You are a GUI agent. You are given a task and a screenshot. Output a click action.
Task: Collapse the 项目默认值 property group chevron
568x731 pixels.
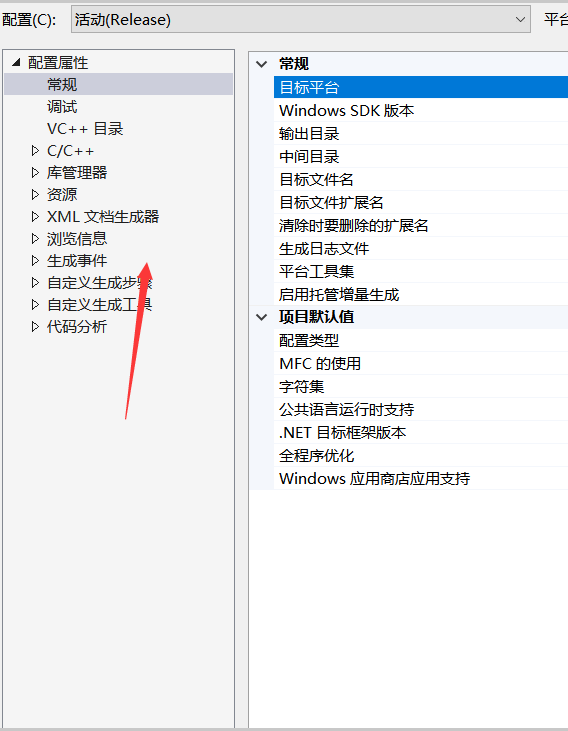[x=262, y=317]
